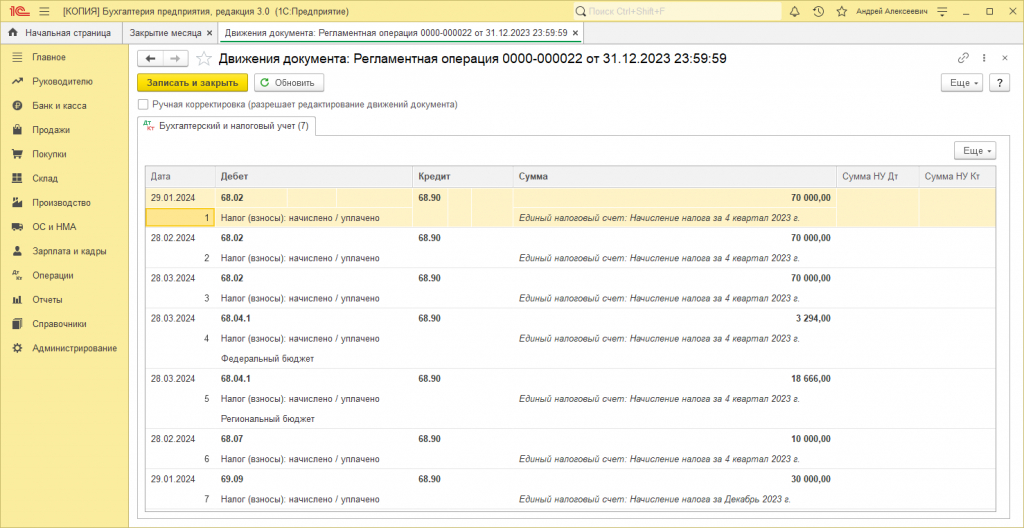The height and width of the screenshot is (528, 1024).
Task: Enable Ручная корректировка checkbox
Action: [143, 104]
